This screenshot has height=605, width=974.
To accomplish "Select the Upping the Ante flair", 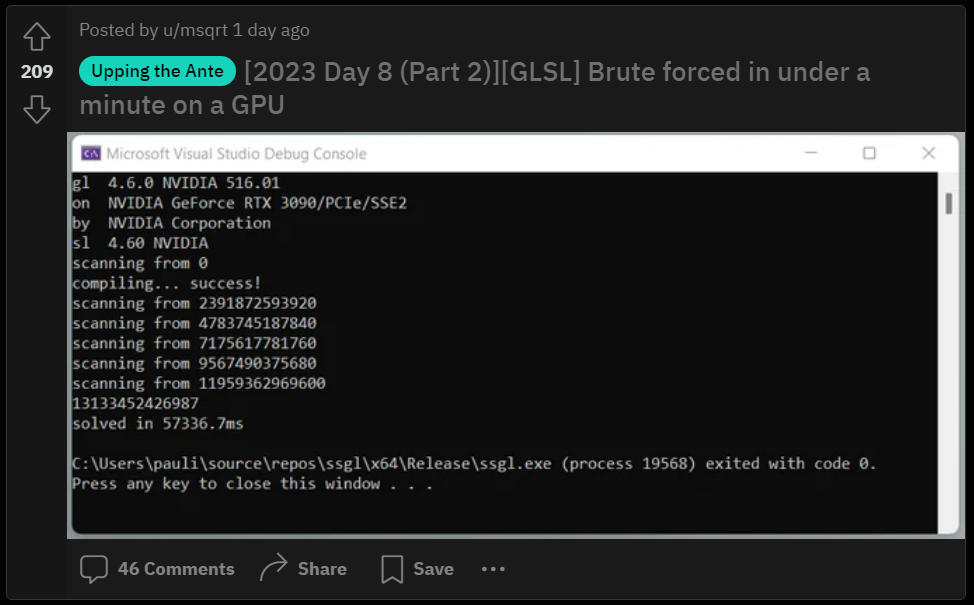I will [157, 71].
